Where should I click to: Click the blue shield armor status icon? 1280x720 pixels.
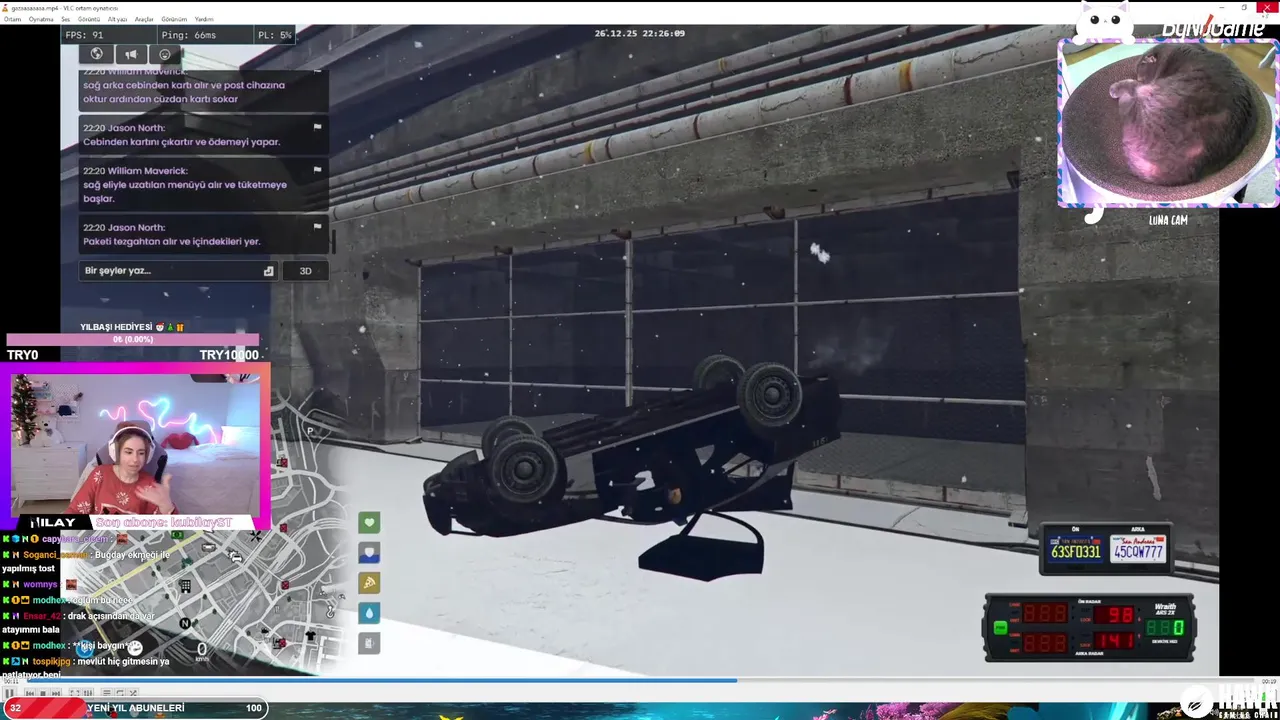[369, 552]
